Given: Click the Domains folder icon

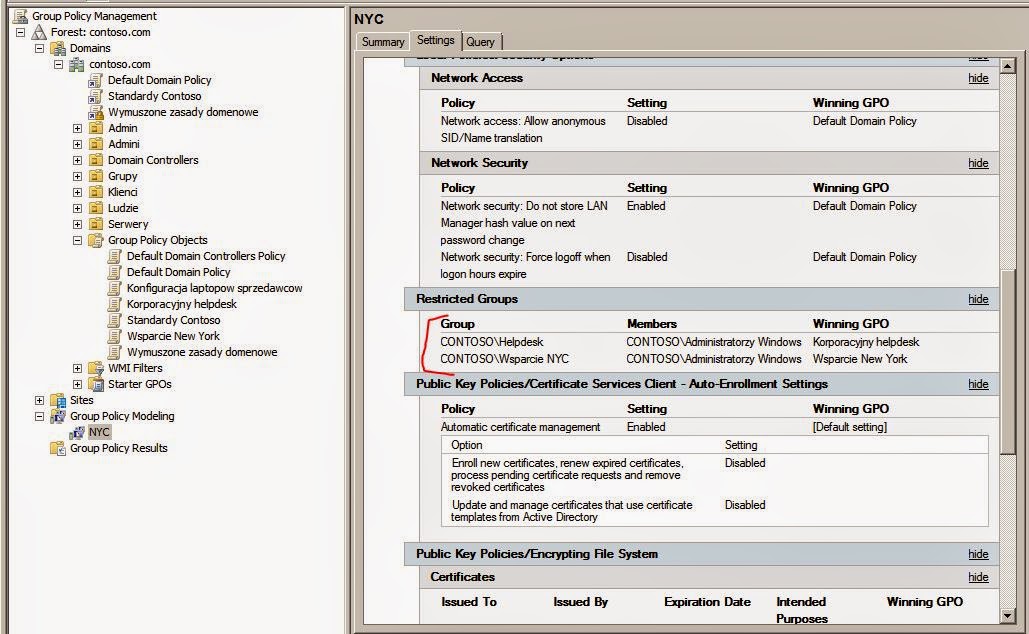Looking at the screenshot, I should tap(58, 48).
